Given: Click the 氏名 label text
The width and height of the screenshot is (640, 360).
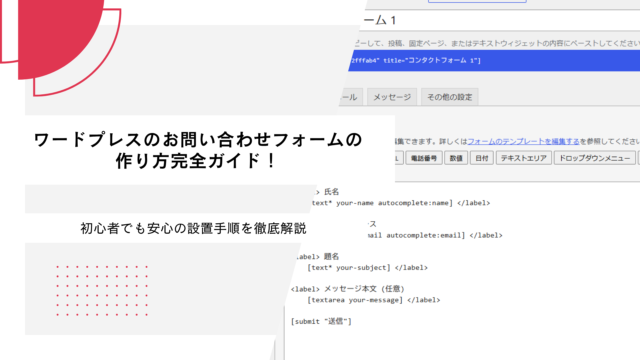Looking at the screenshot, I should [x=331, y=192].
